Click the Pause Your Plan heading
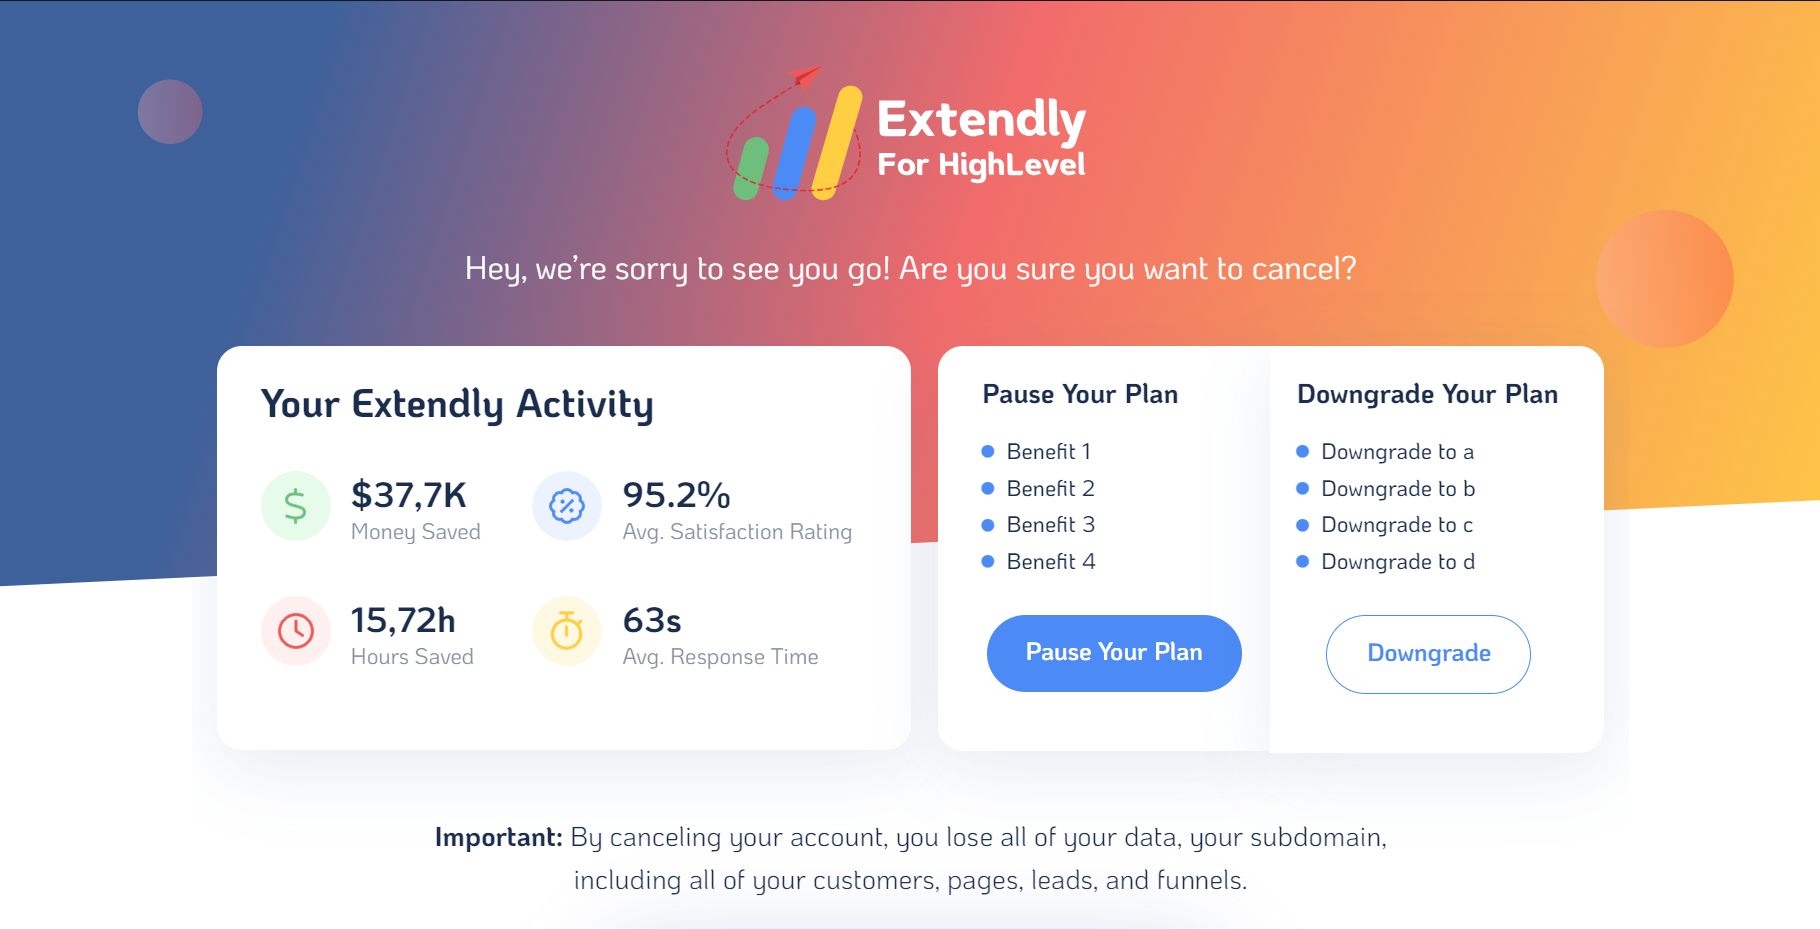 point(1080,394)
